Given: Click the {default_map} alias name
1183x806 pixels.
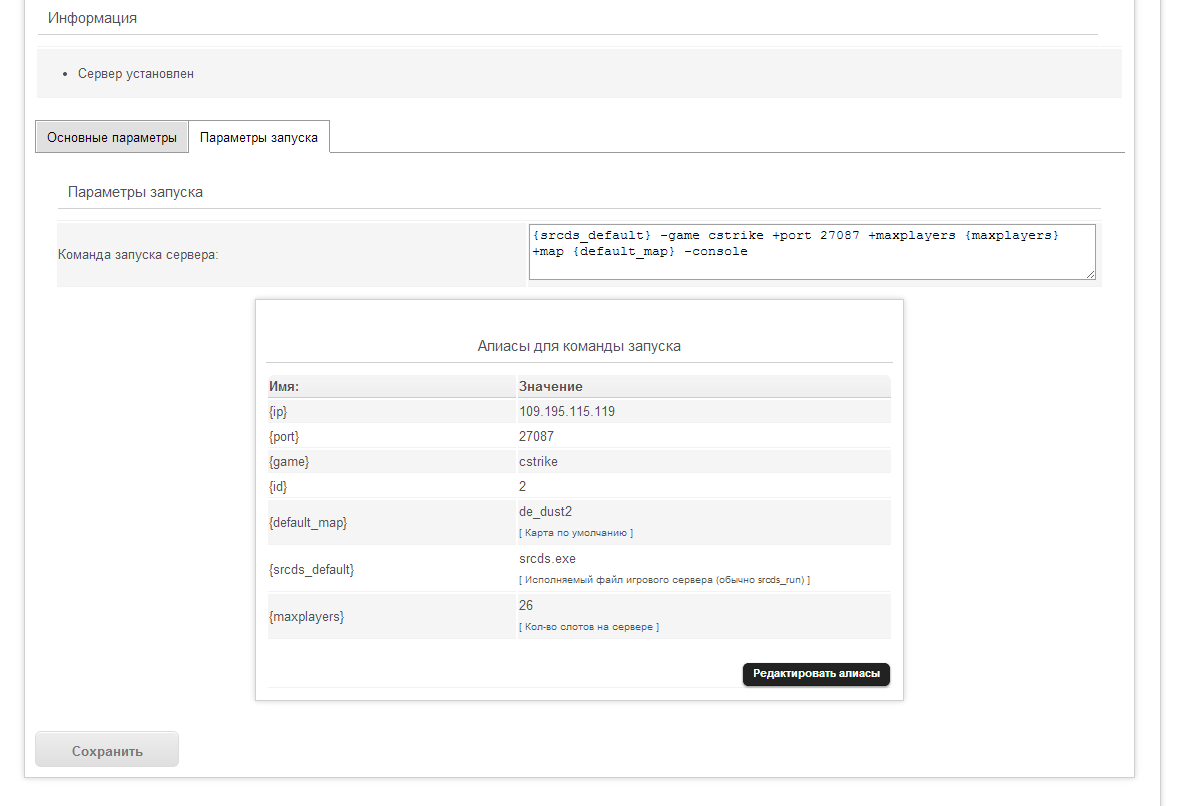Looking at the screenshot, I should point(308,522).
